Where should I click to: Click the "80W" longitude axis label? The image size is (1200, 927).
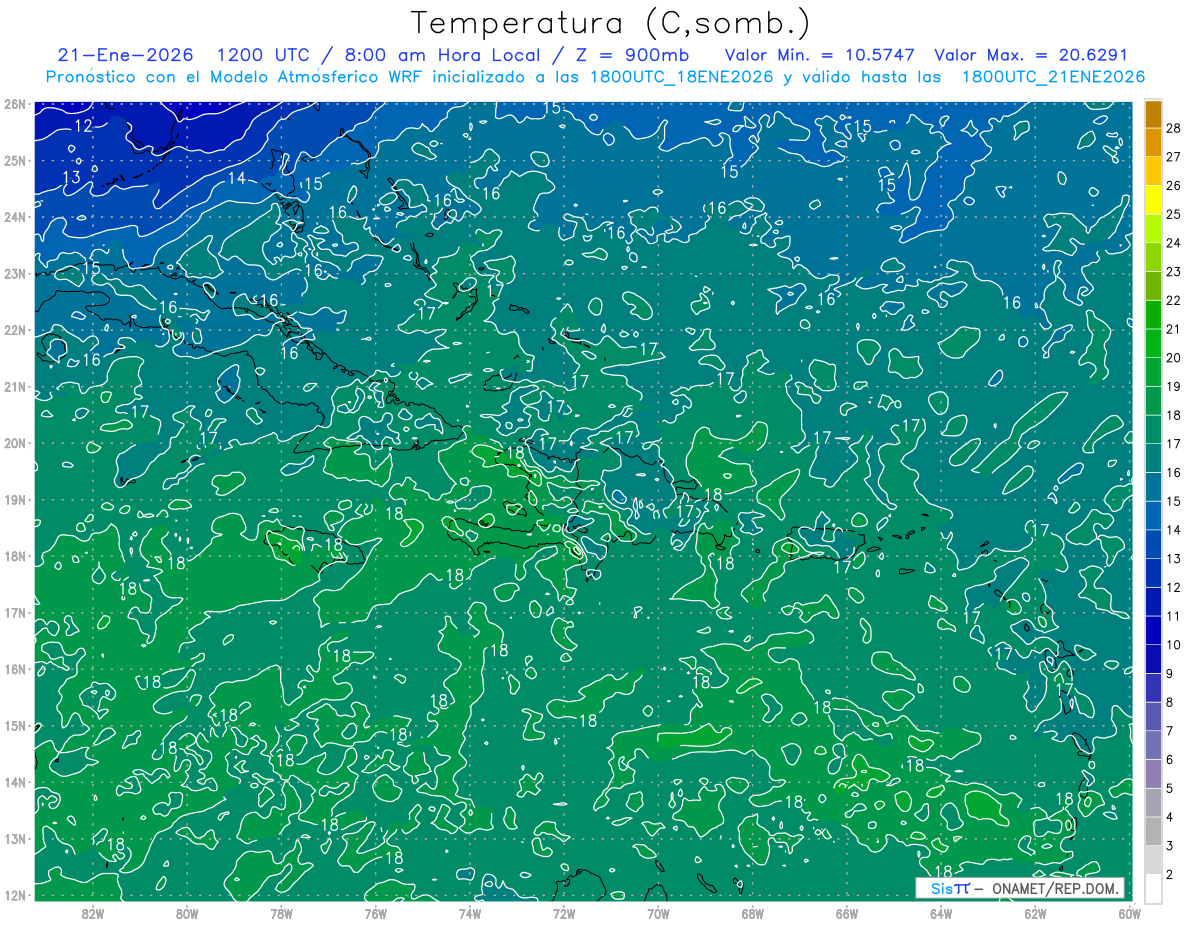point(187,913)
